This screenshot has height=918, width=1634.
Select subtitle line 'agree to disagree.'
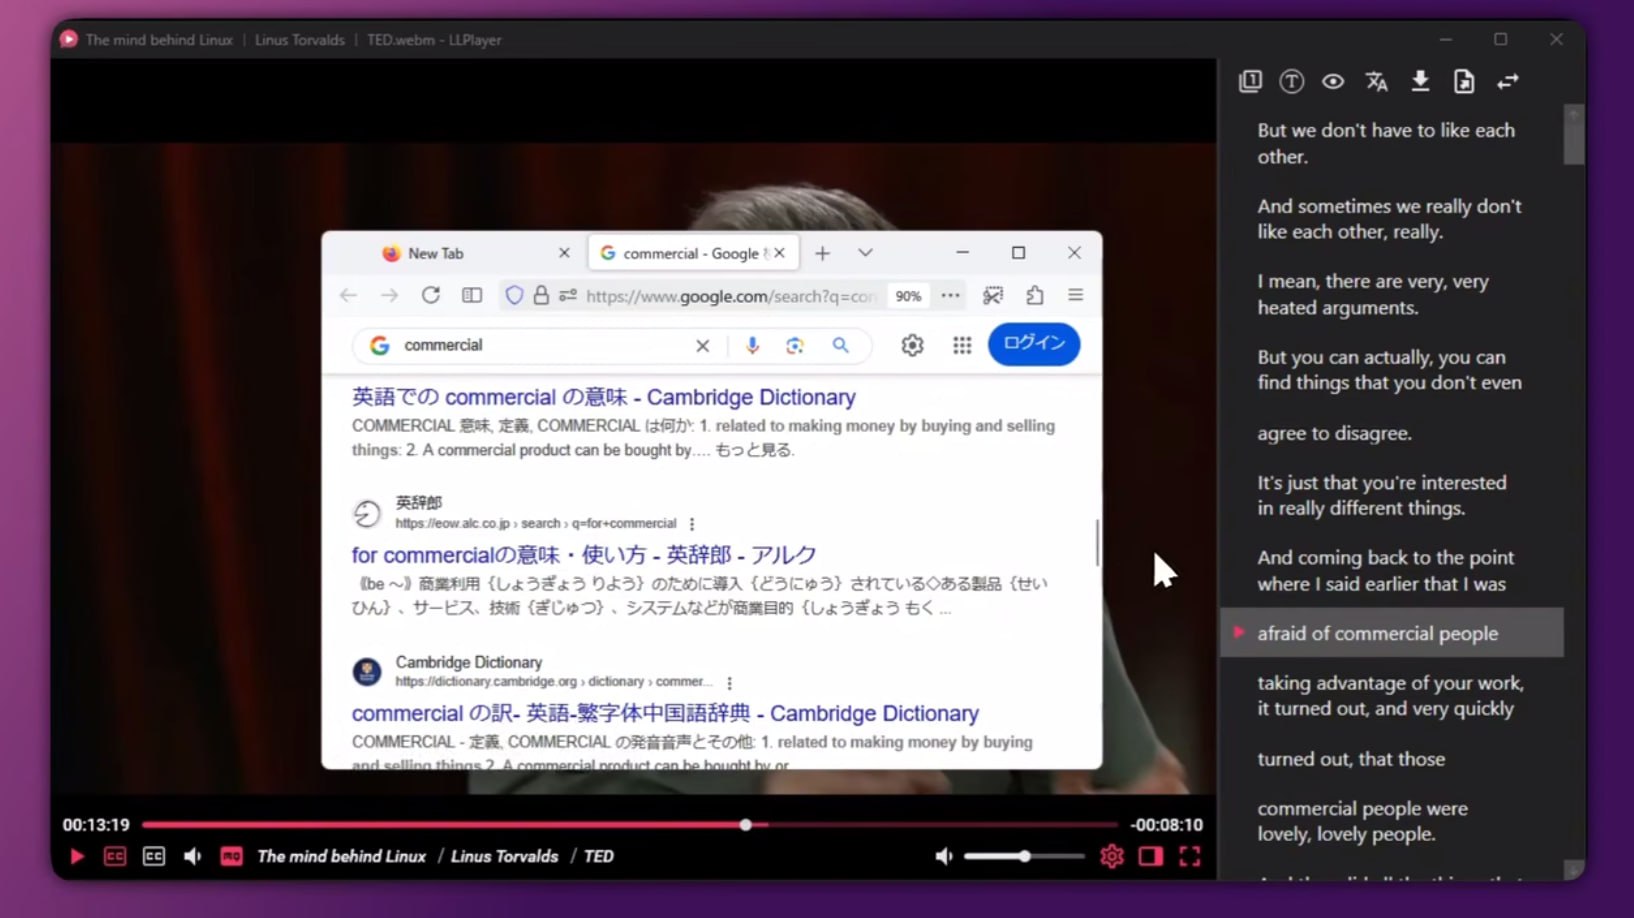pos(1334,433)
